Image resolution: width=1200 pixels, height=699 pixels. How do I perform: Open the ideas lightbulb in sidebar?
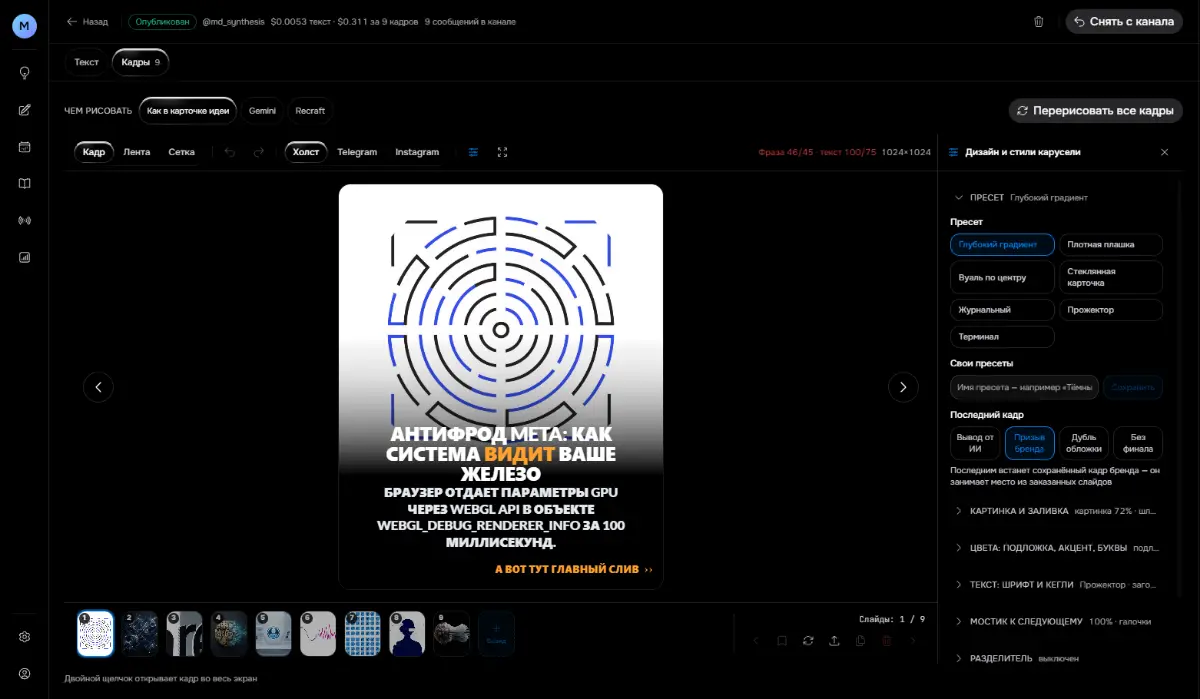pos(24,73)
